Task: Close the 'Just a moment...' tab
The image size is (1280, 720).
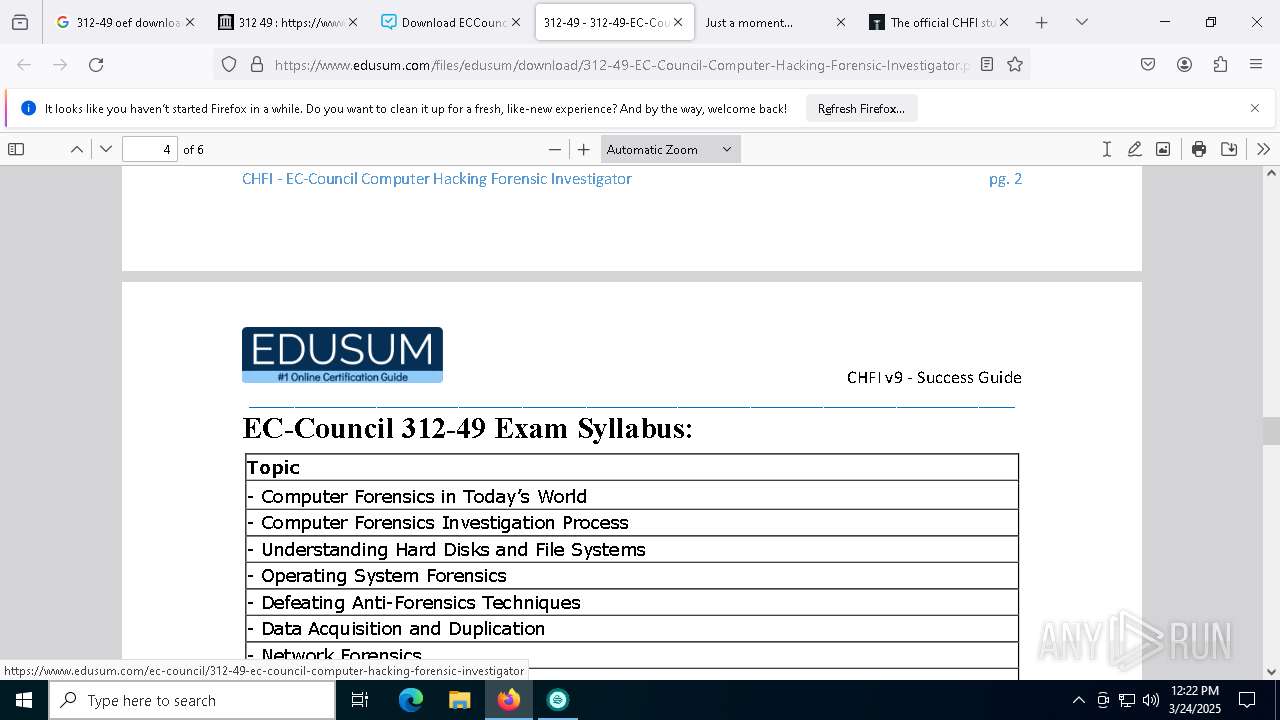Action: [x=840, y=22]
